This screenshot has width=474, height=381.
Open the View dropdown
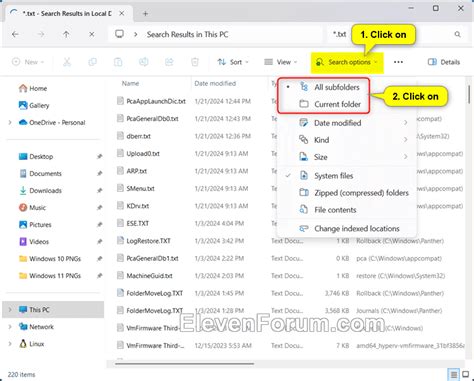click(280, 62)
